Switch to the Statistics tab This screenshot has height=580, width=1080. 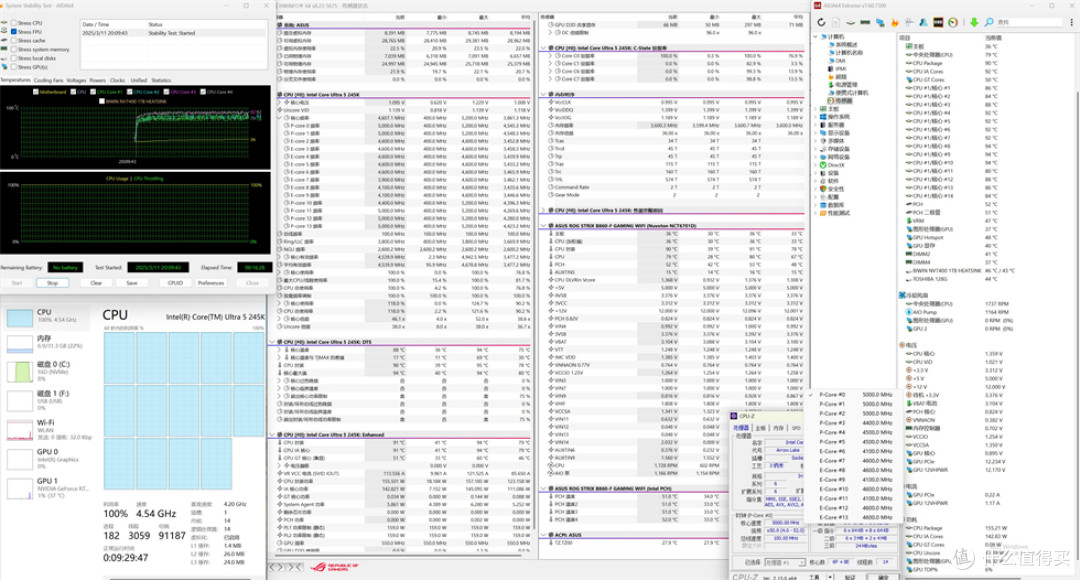pos(161,81)
